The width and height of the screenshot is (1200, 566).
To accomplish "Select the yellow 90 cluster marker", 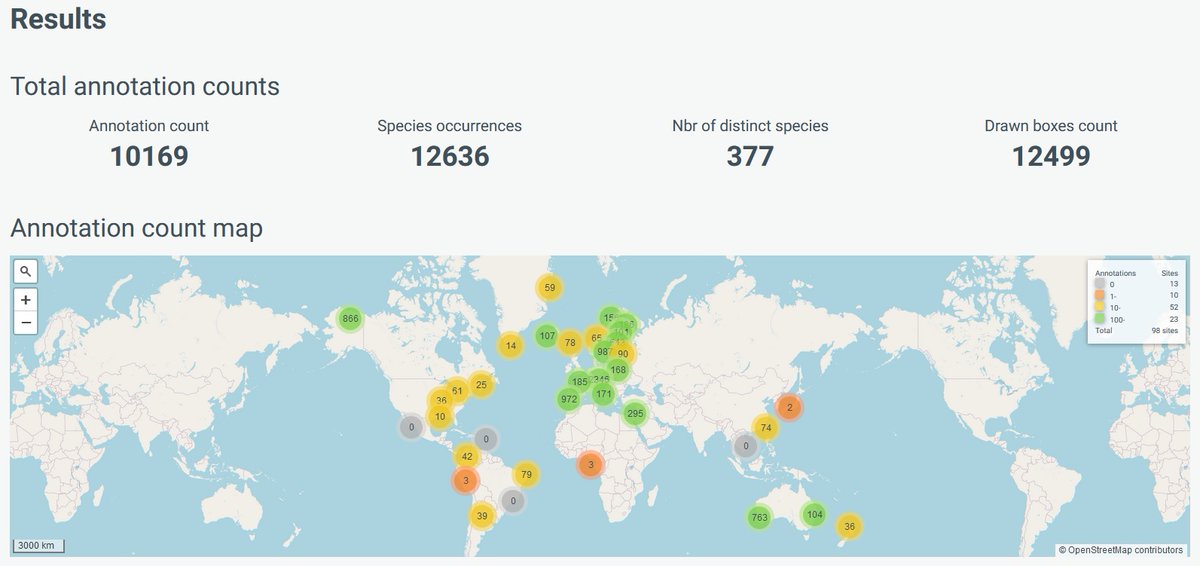I will tap(623, 354).
